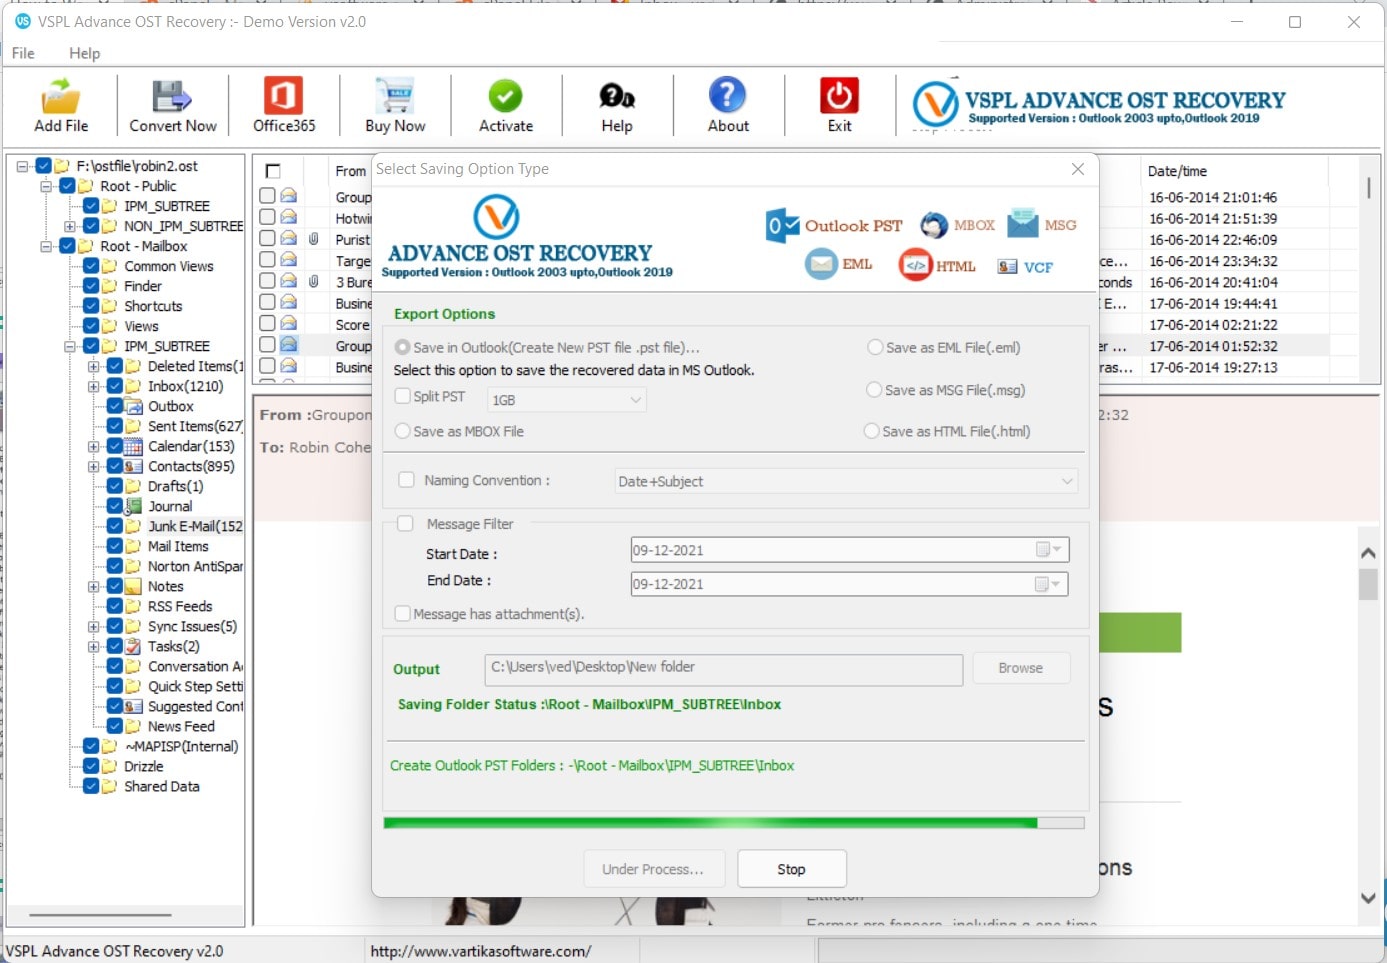1387x963 pixels.
Task: Collapse the Root - Mailbox tree node
Action: 45,246
